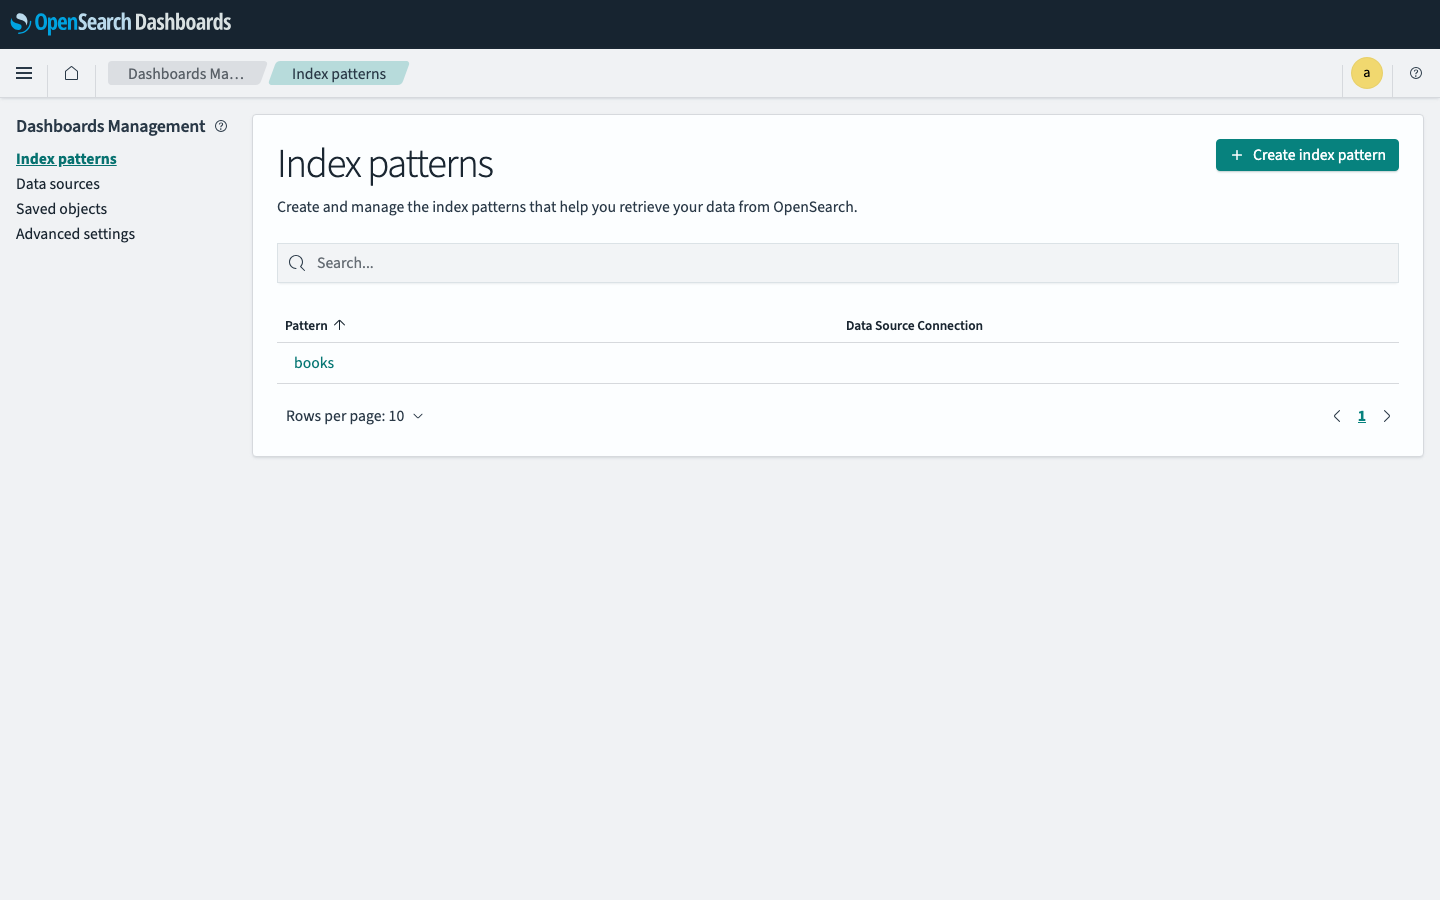
Task: Sort by Pattern column arrow
Action: pyautogui.click(x=339, y=325)
